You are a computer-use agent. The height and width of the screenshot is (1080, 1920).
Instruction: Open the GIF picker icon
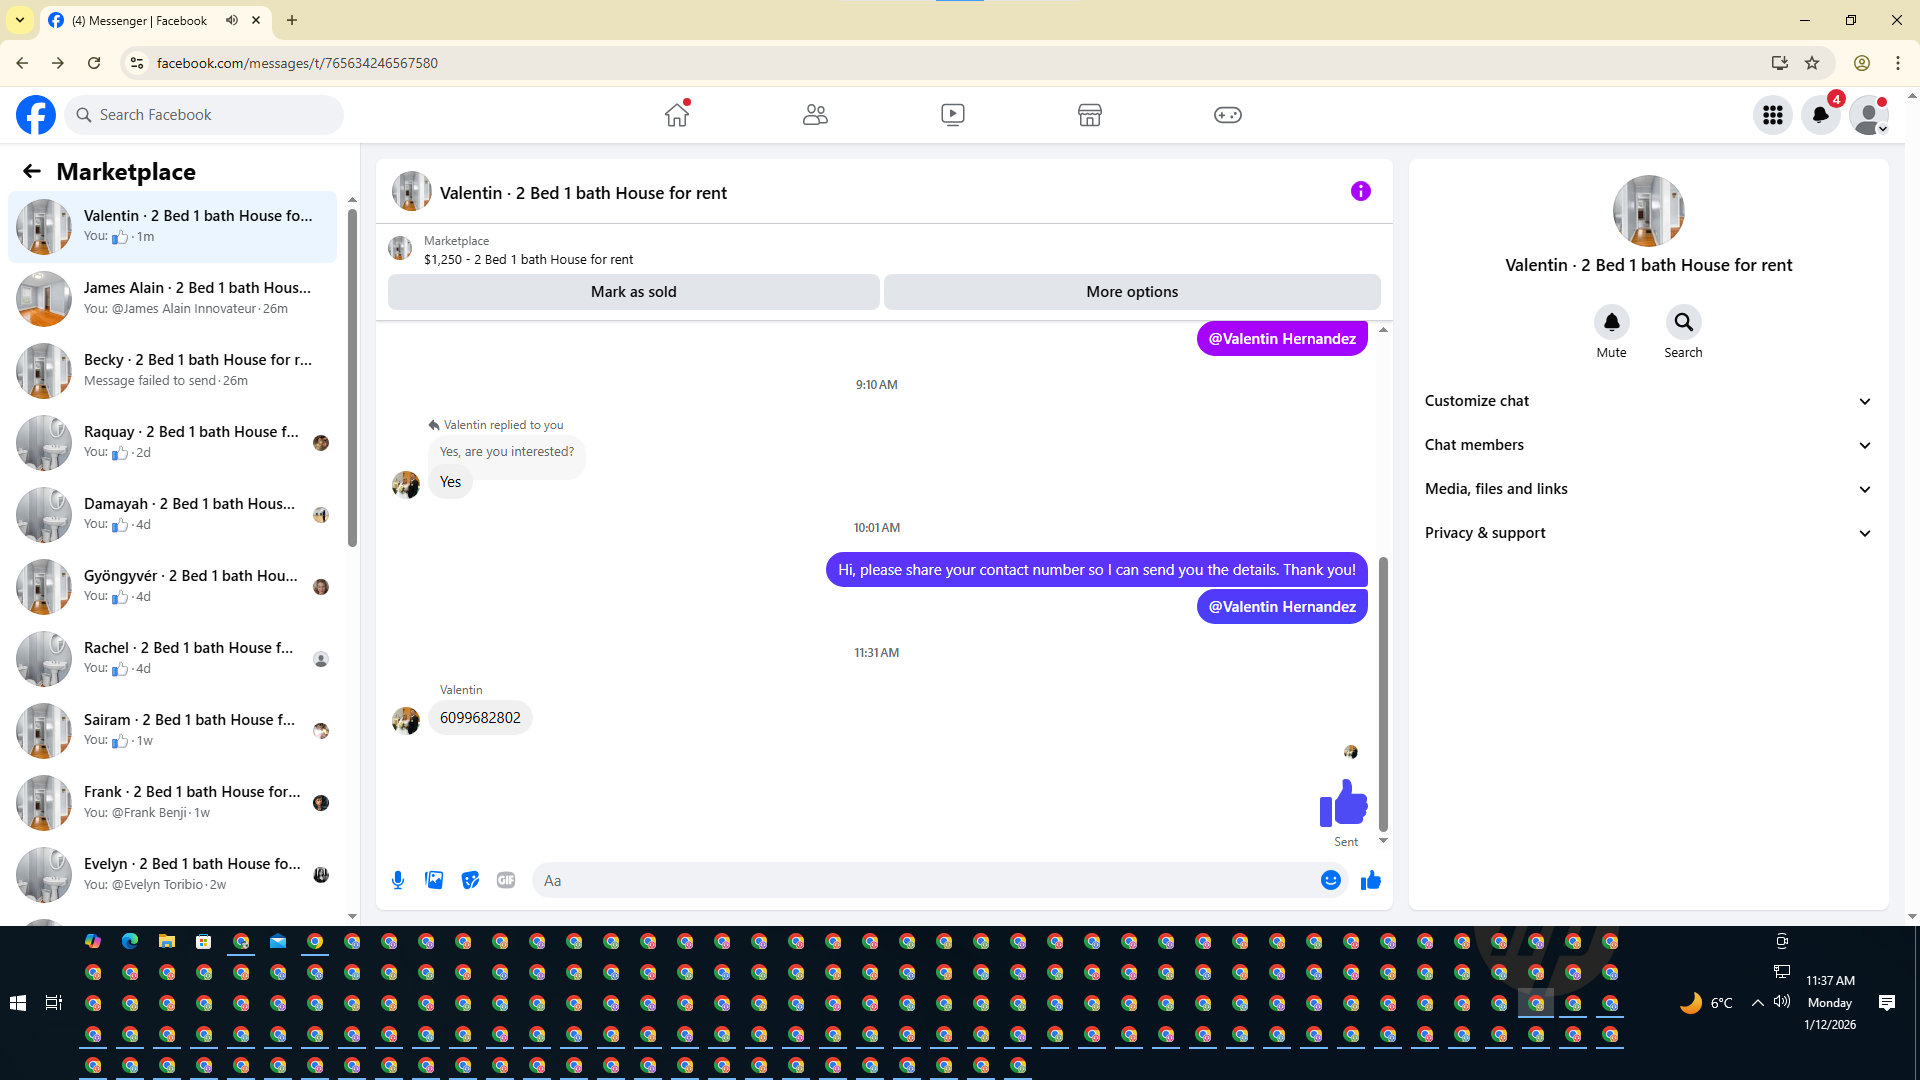506,880
